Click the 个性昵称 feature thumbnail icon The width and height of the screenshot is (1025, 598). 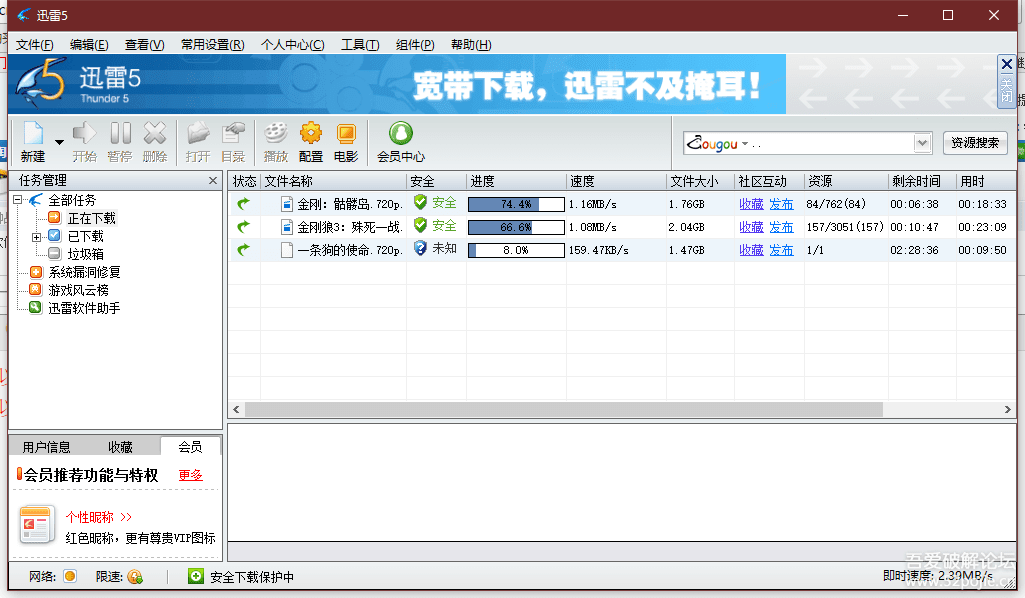coord(36,524)
